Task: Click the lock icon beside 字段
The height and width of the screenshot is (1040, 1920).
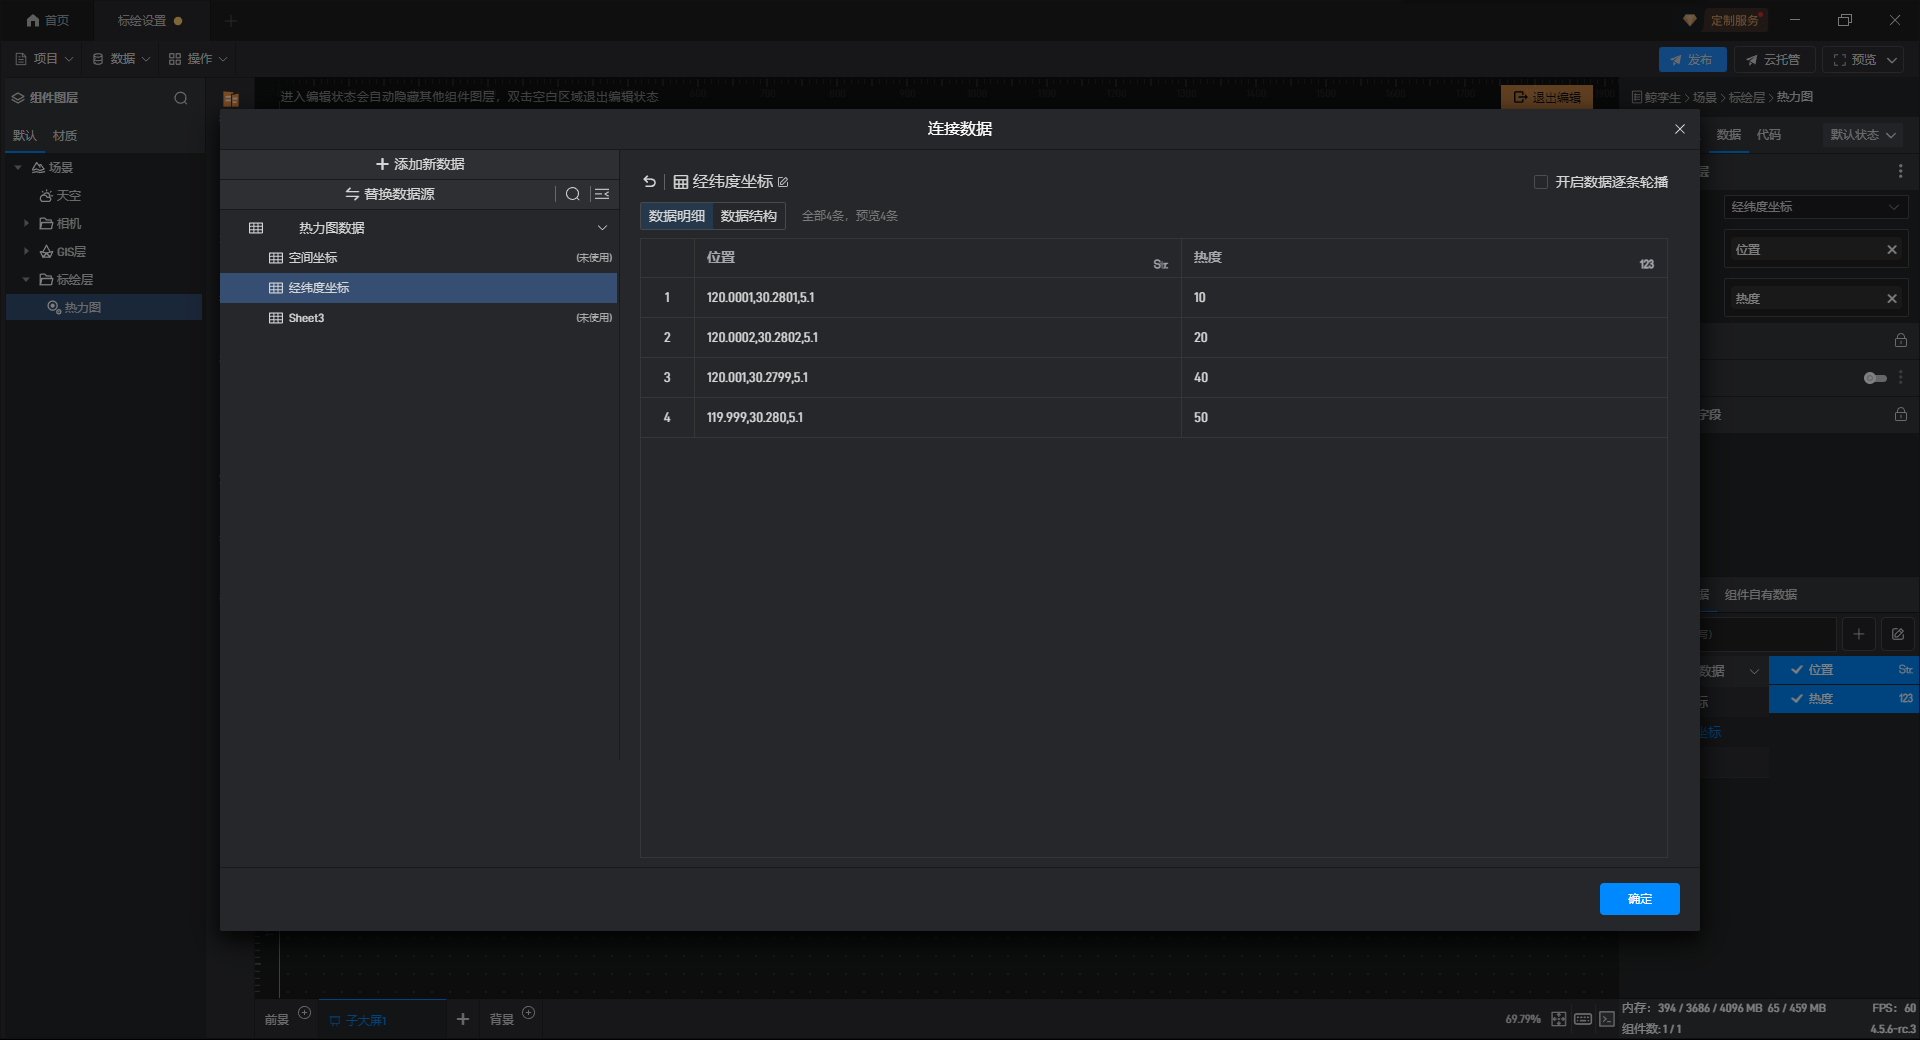Action: [x=1900, y=414]
